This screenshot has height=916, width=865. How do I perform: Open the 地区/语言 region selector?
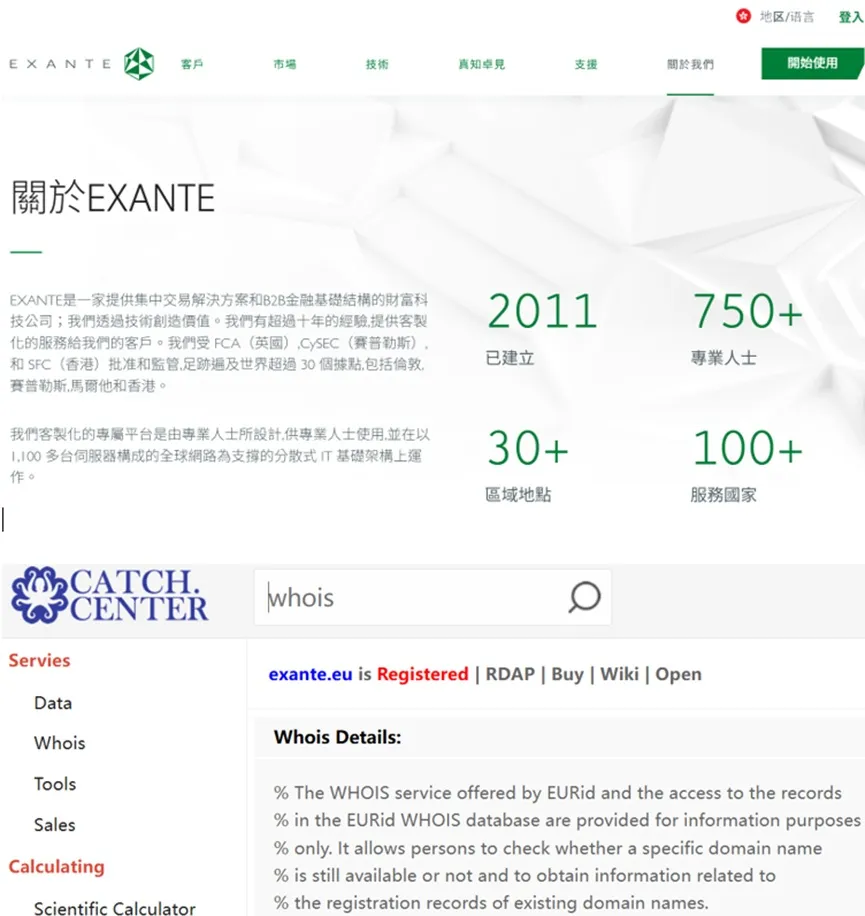tap(786, 17)
